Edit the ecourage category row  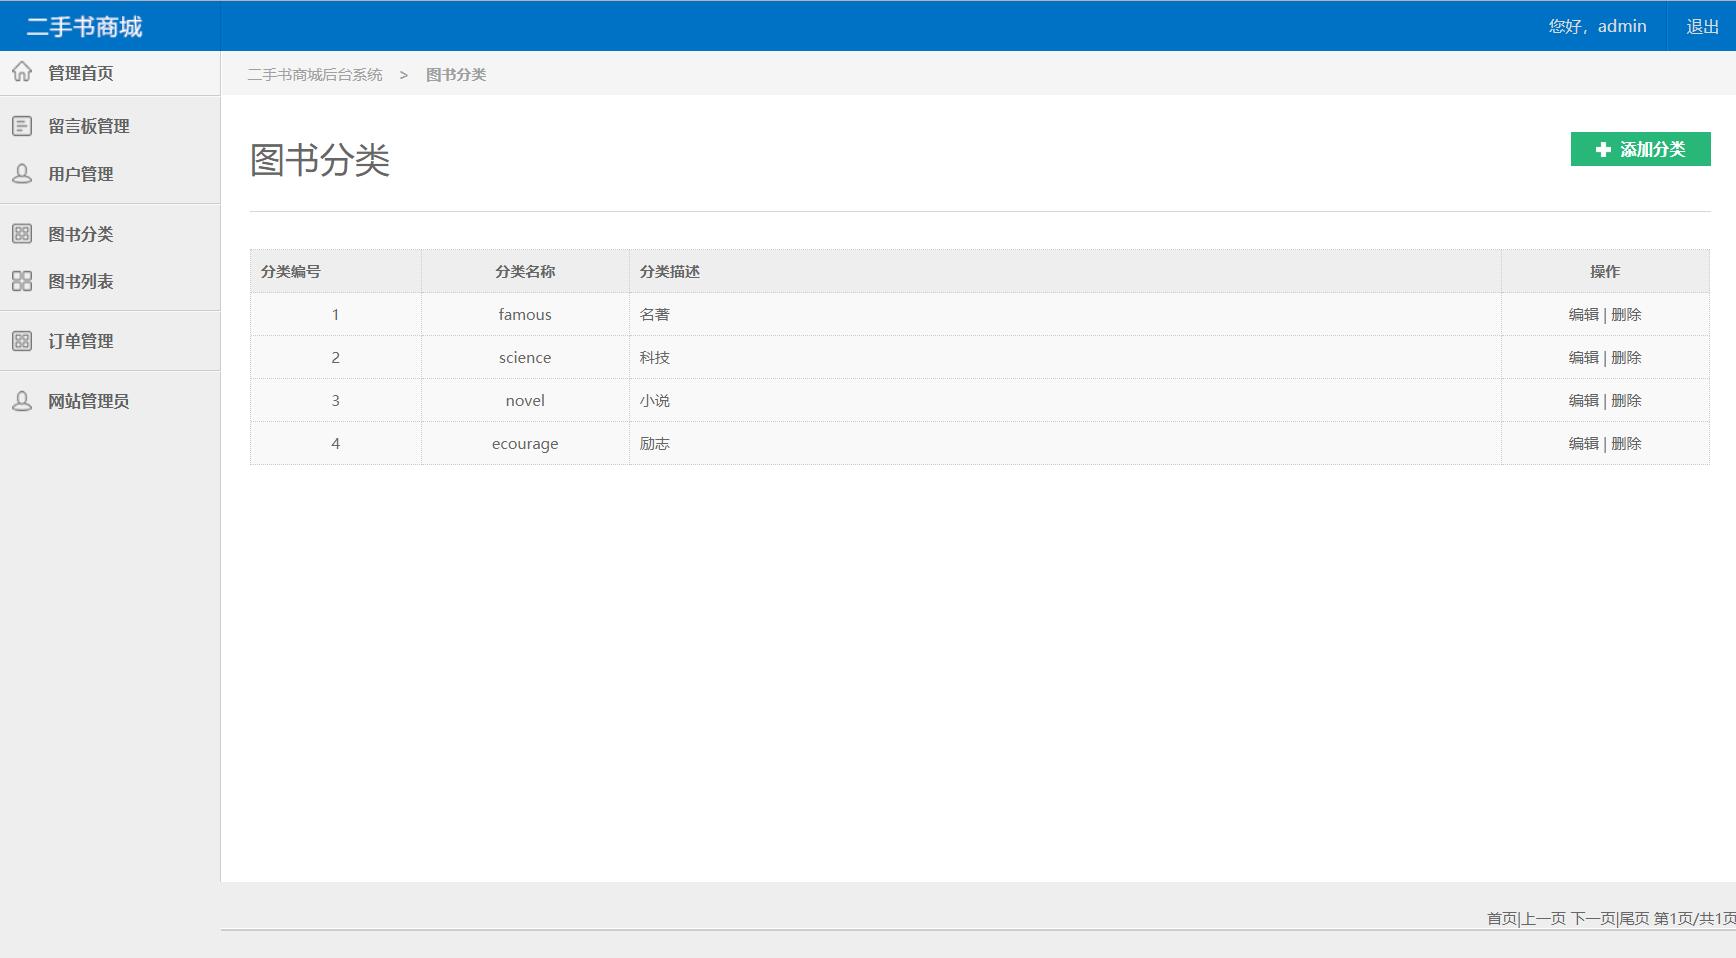[1583, 443]
